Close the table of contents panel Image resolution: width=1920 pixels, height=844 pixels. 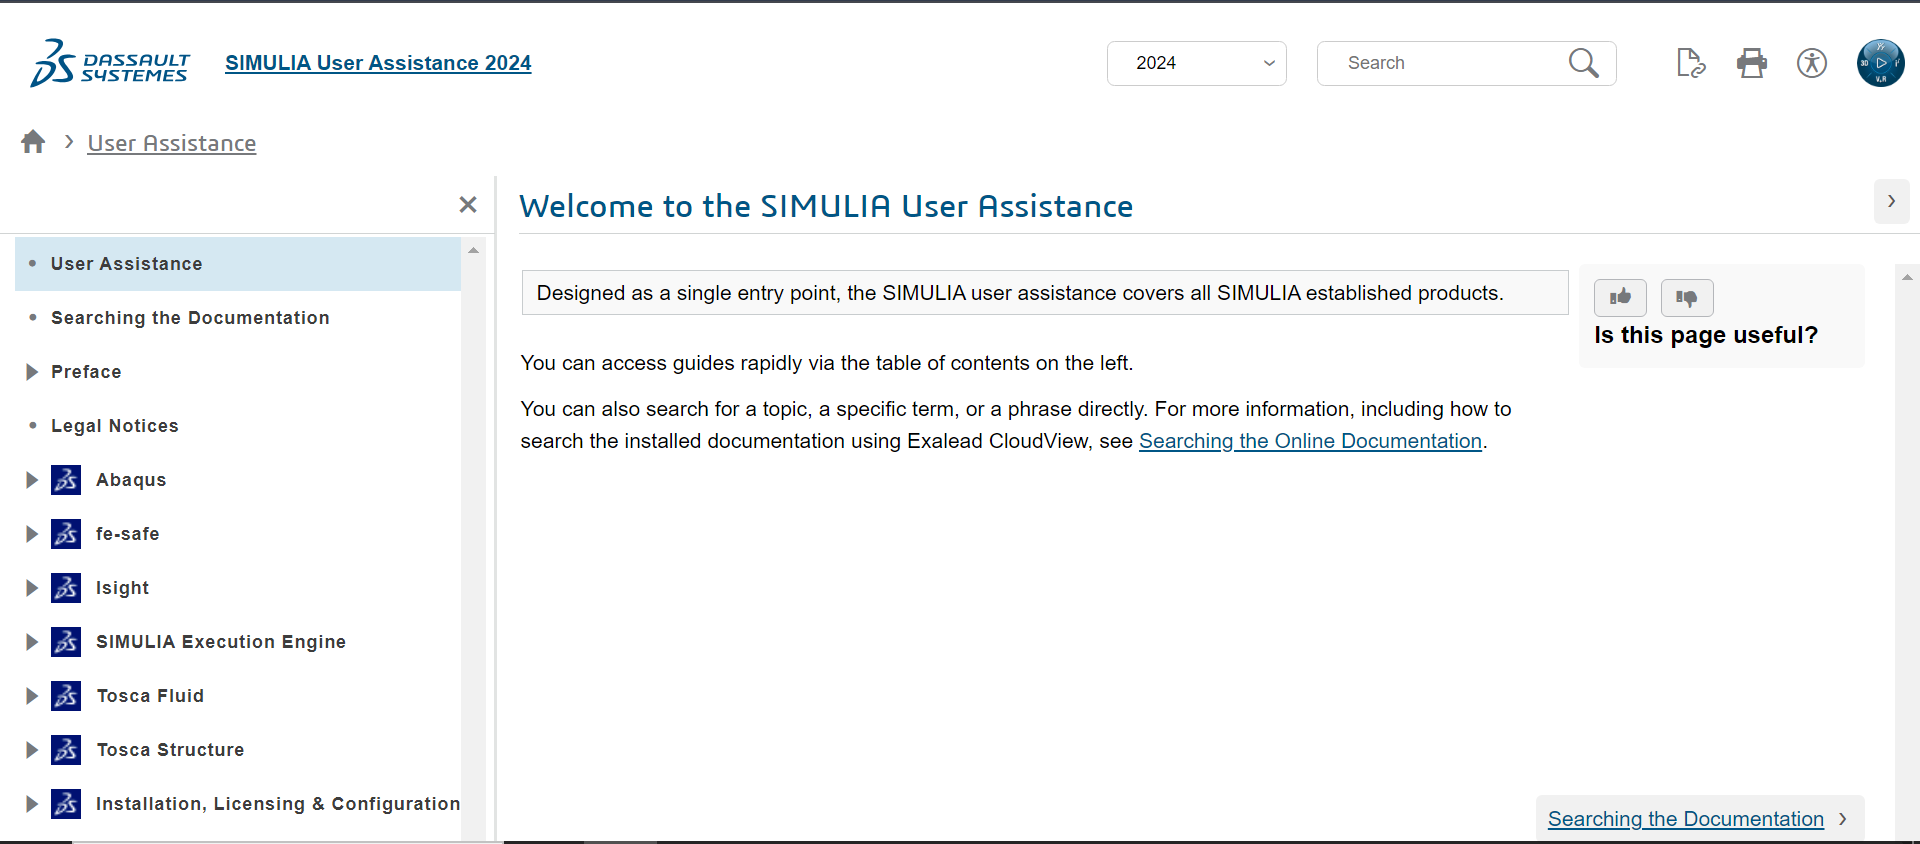(467, 205)
